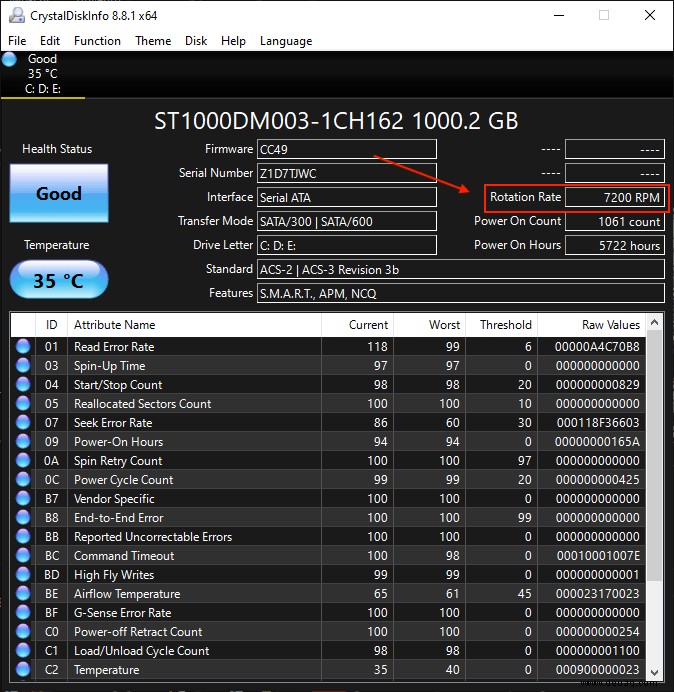Click the Firmware field CC49
Image resolution: width=674 pixels, height=692 pixels.
click(346, 149)
